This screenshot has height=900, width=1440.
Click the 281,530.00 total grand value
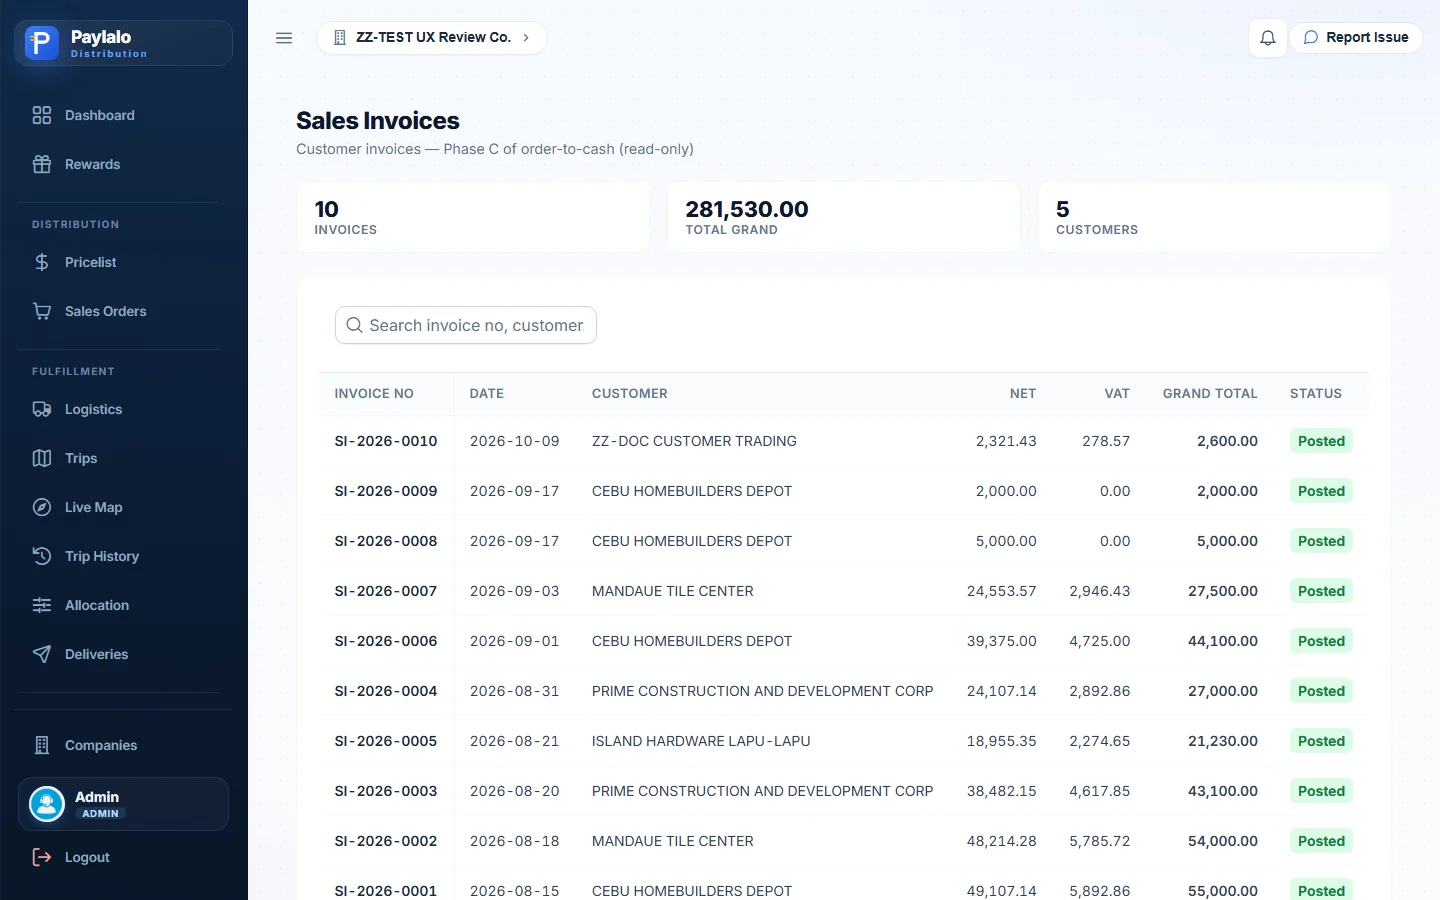[747, 209]
